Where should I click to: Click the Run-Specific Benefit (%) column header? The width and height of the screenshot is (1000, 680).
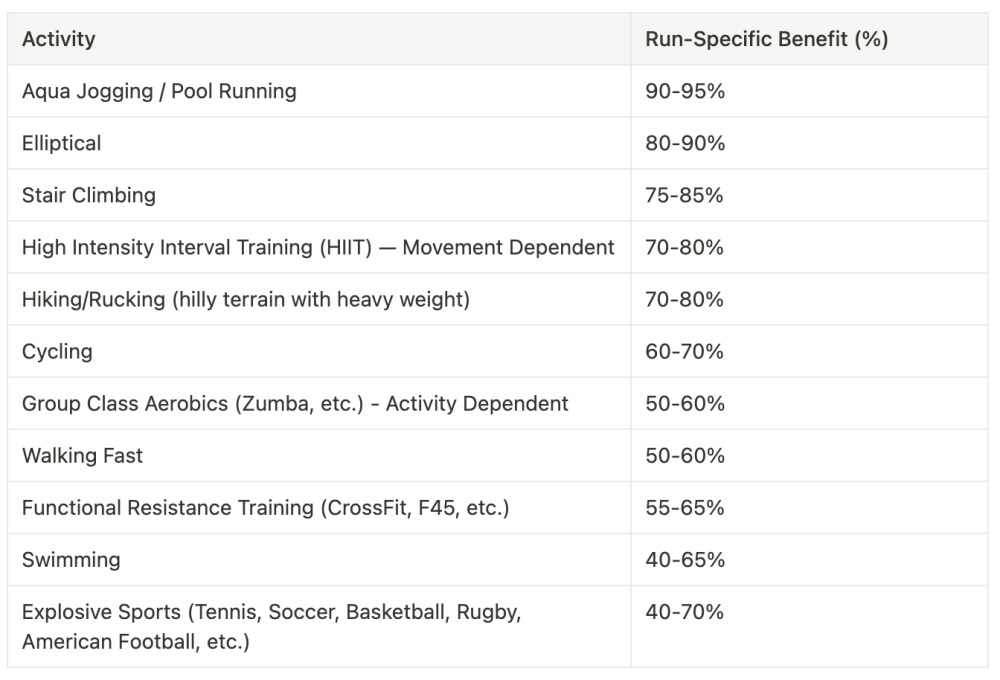[x=766, y=40]
